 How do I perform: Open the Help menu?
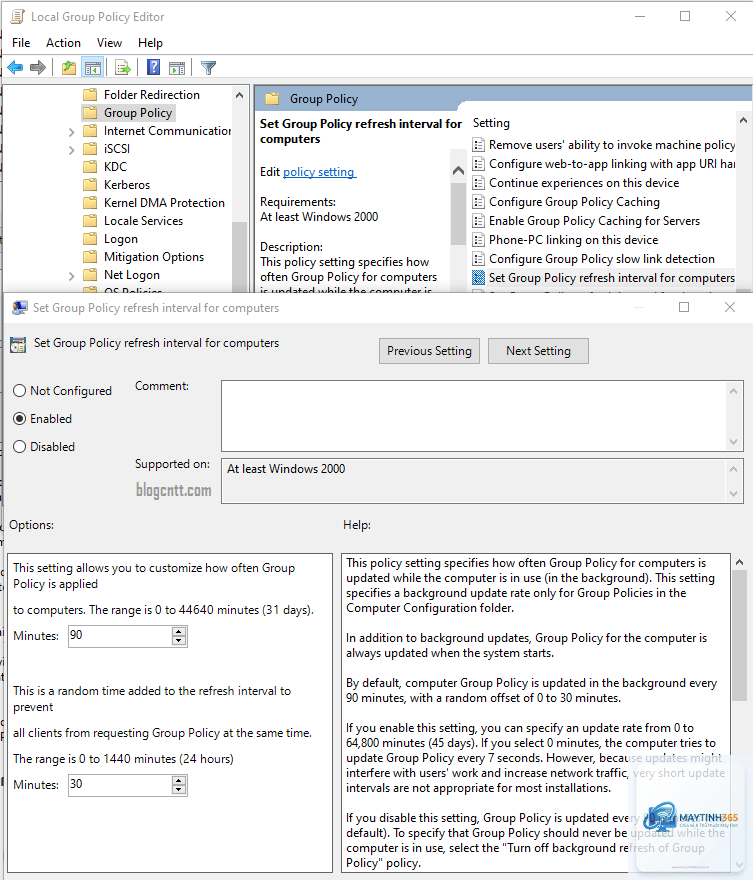click(150, 43)
